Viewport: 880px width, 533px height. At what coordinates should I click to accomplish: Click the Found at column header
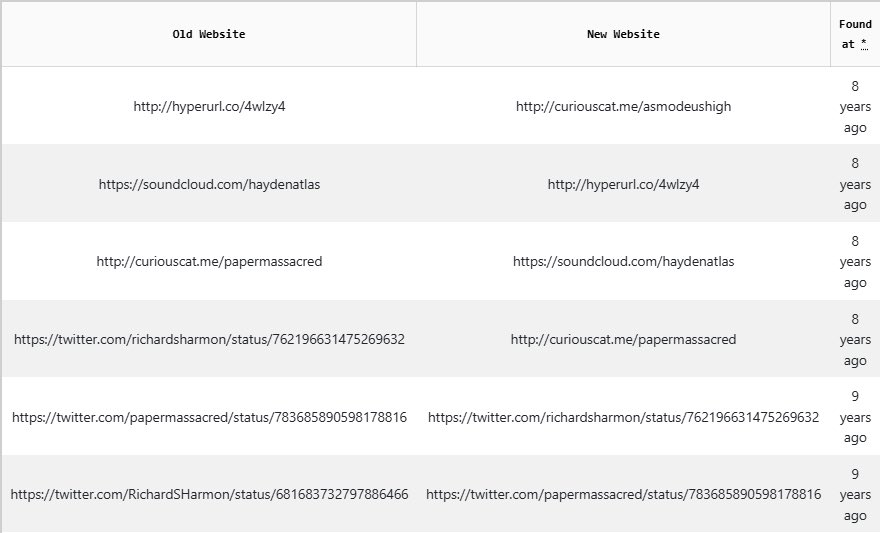point(855,34)
